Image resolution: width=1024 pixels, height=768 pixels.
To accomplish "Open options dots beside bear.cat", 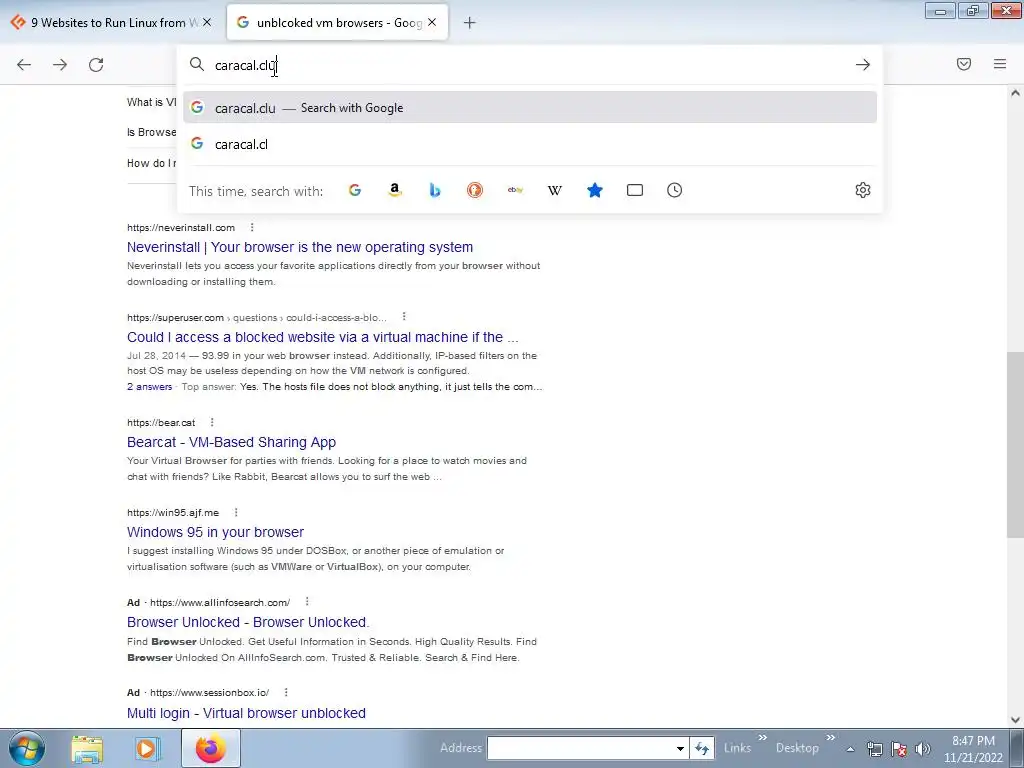I will point(212,423).
